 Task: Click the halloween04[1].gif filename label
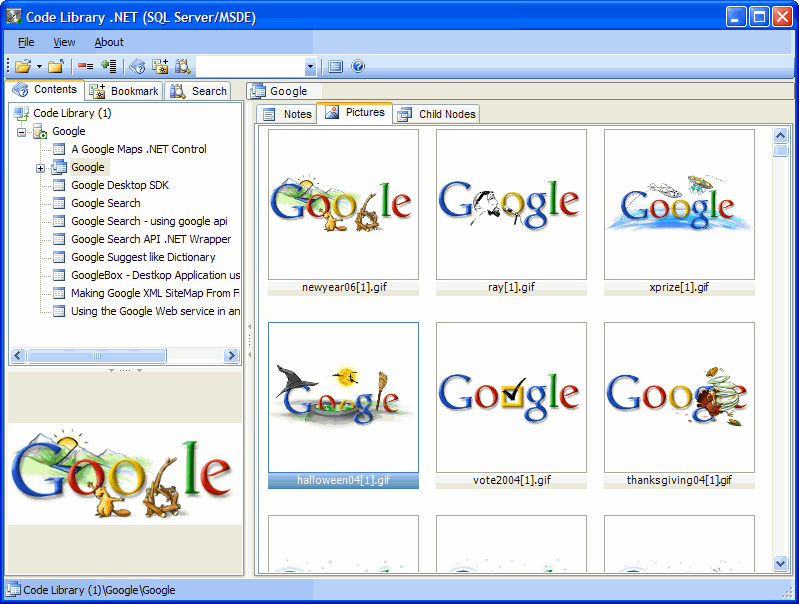[343, 480]
